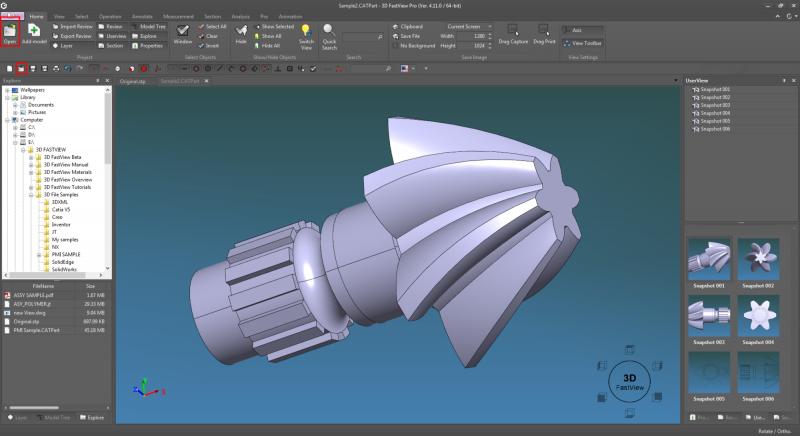800x436 pixels.
Task: Expand the PMI SAMPLE folder node
Action: click(39, 254)
